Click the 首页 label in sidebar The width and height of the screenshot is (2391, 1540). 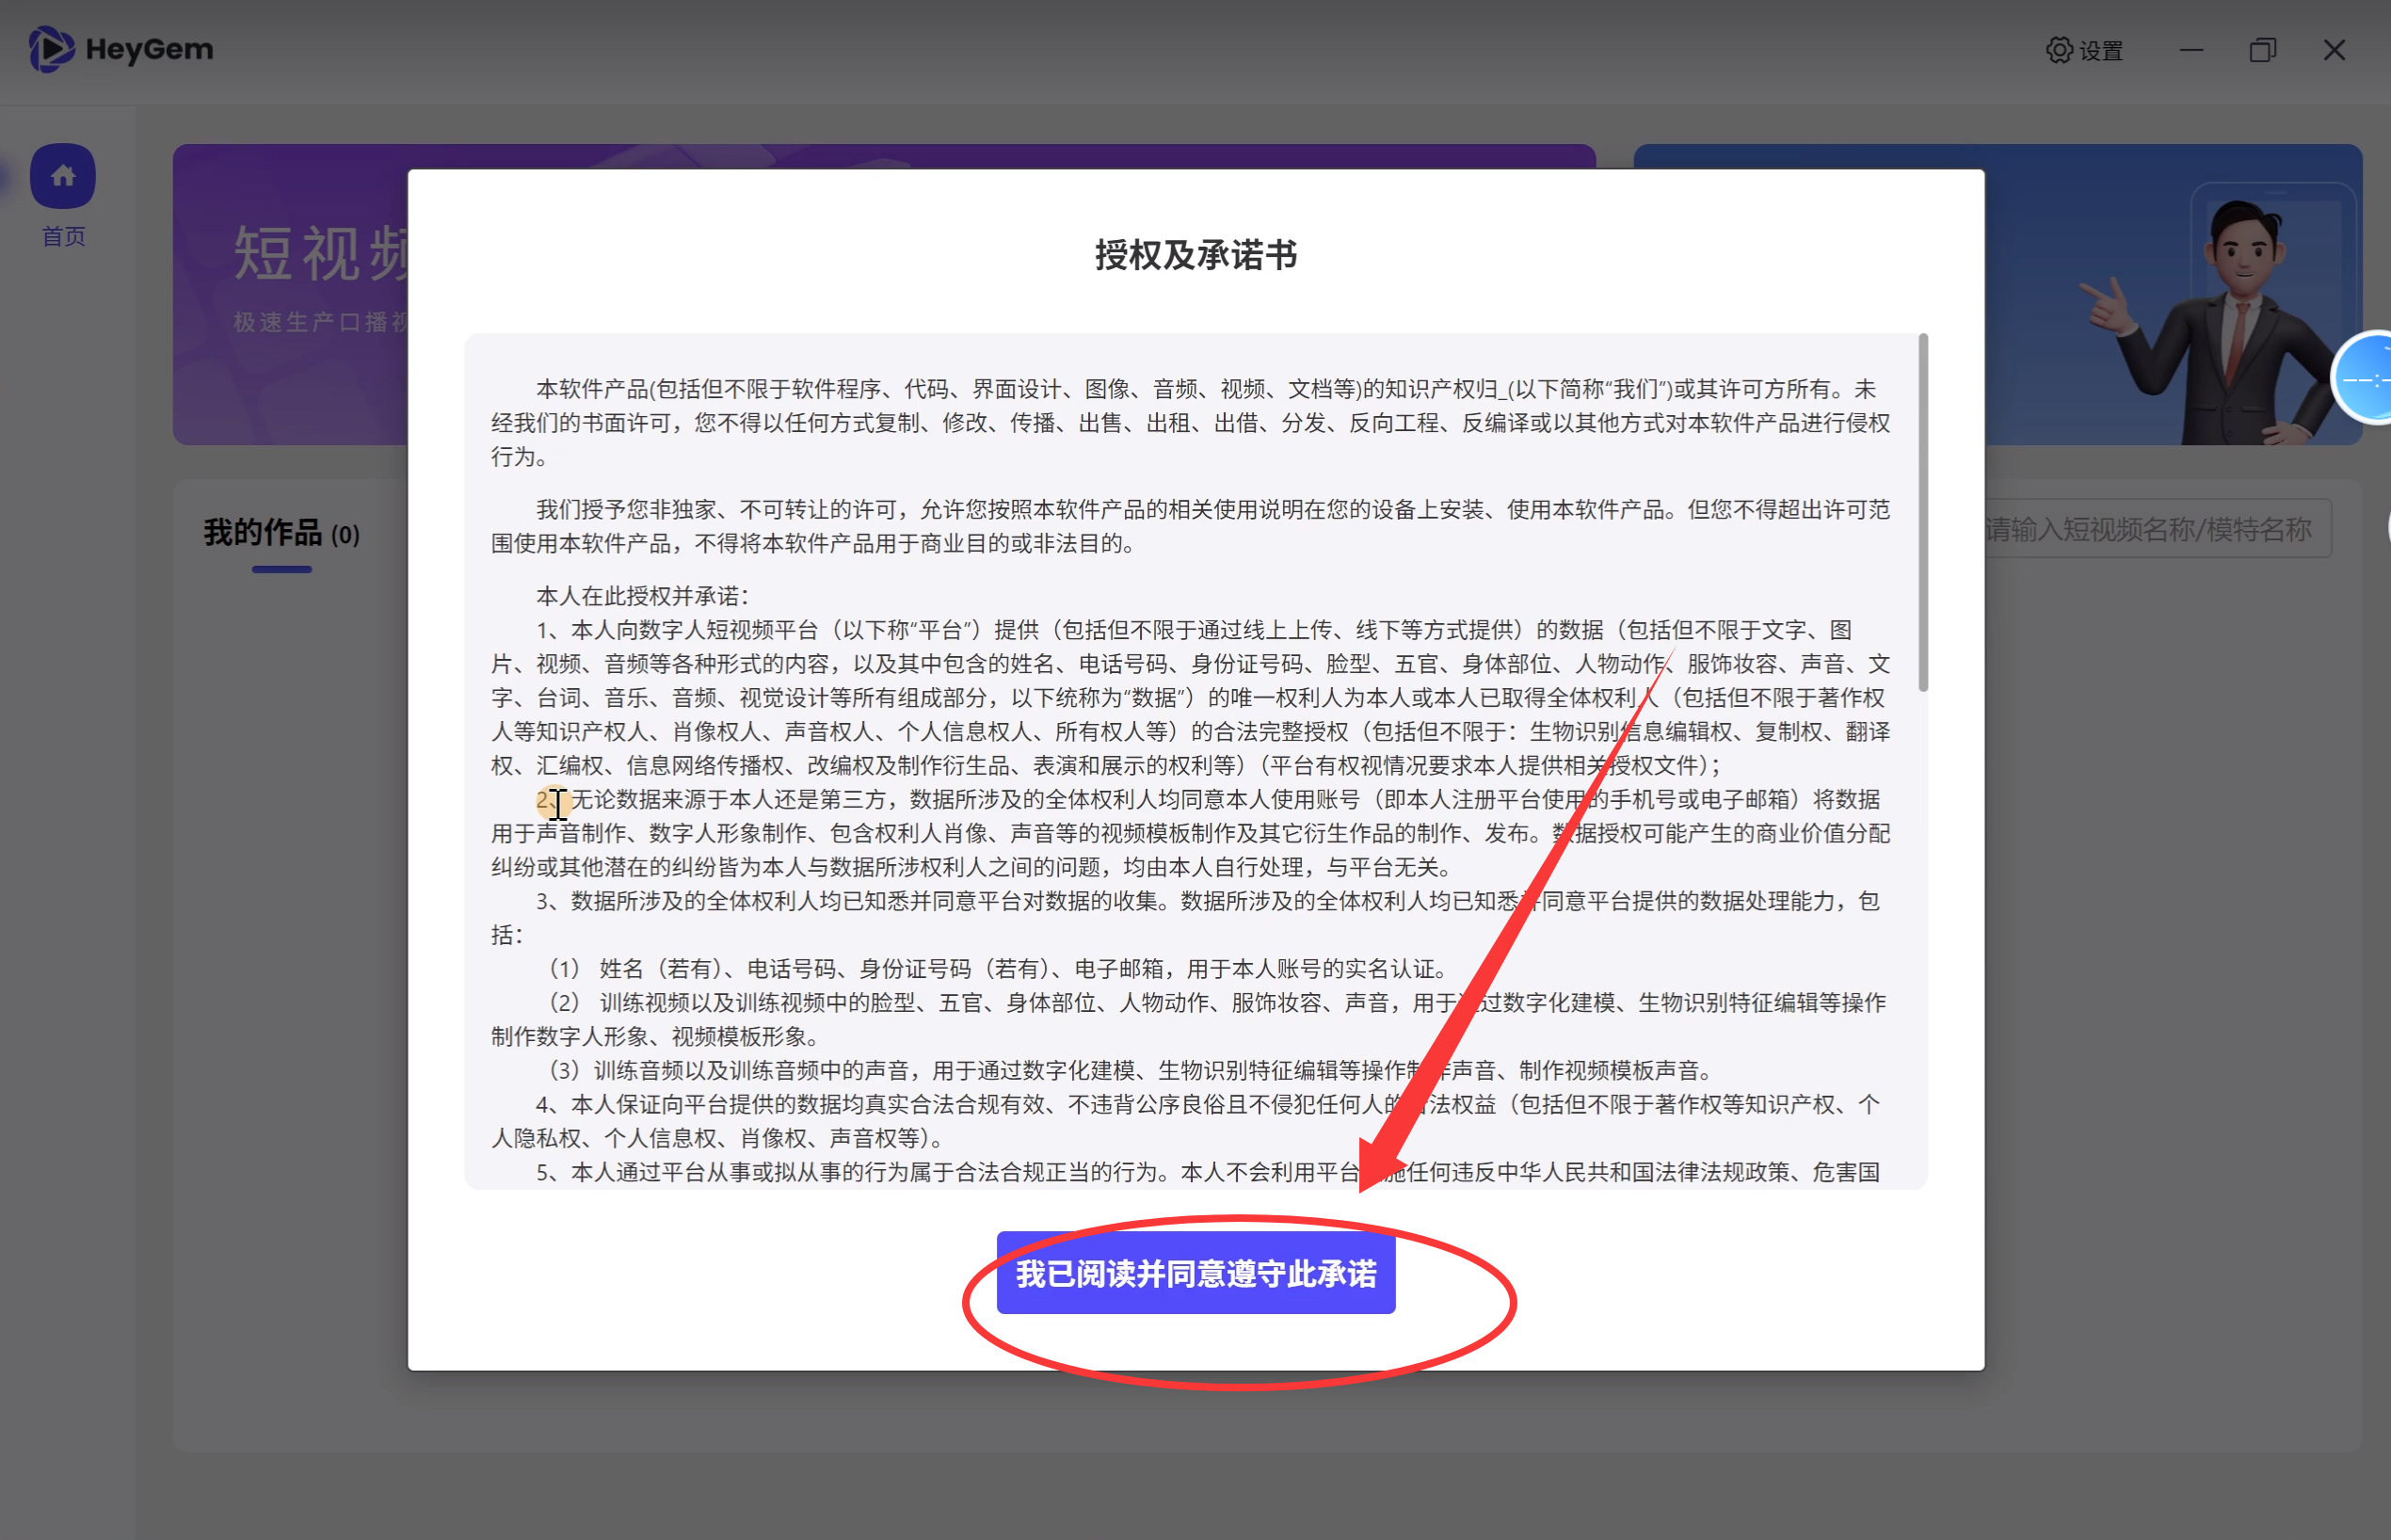pos(63,236)
